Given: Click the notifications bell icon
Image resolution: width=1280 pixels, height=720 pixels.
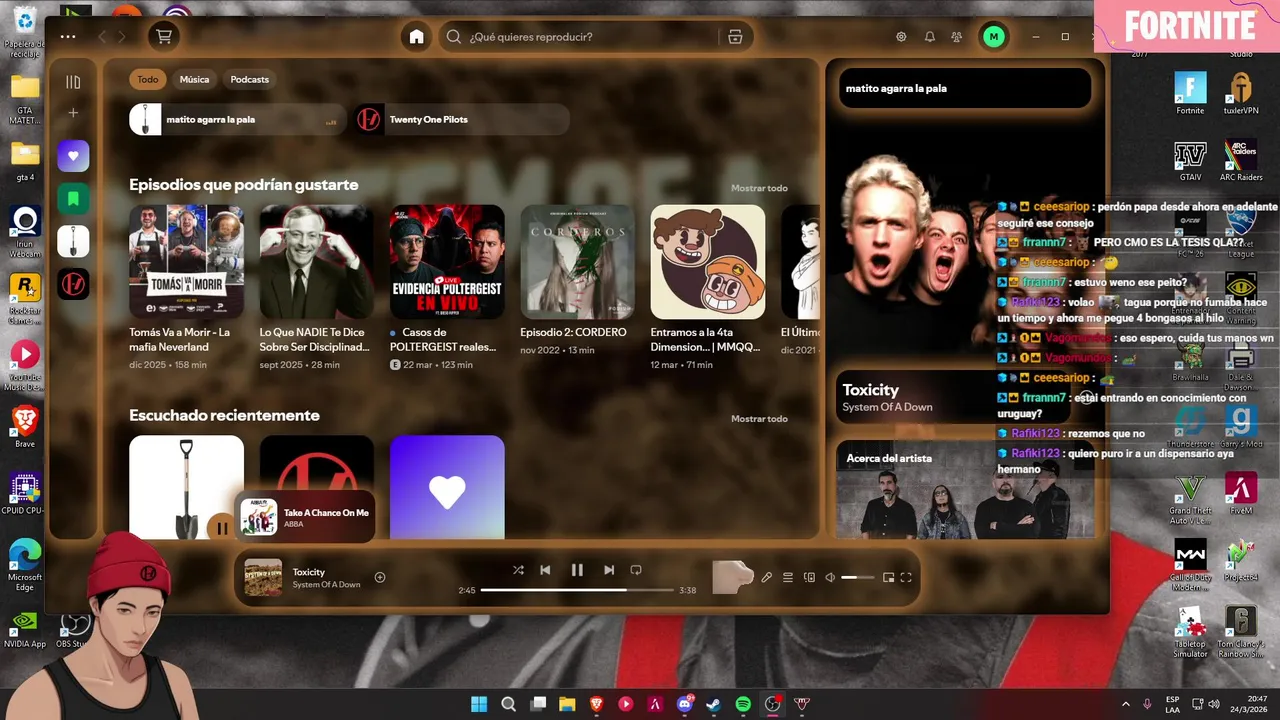Looking at the screenshot, I should pos(930,37).
